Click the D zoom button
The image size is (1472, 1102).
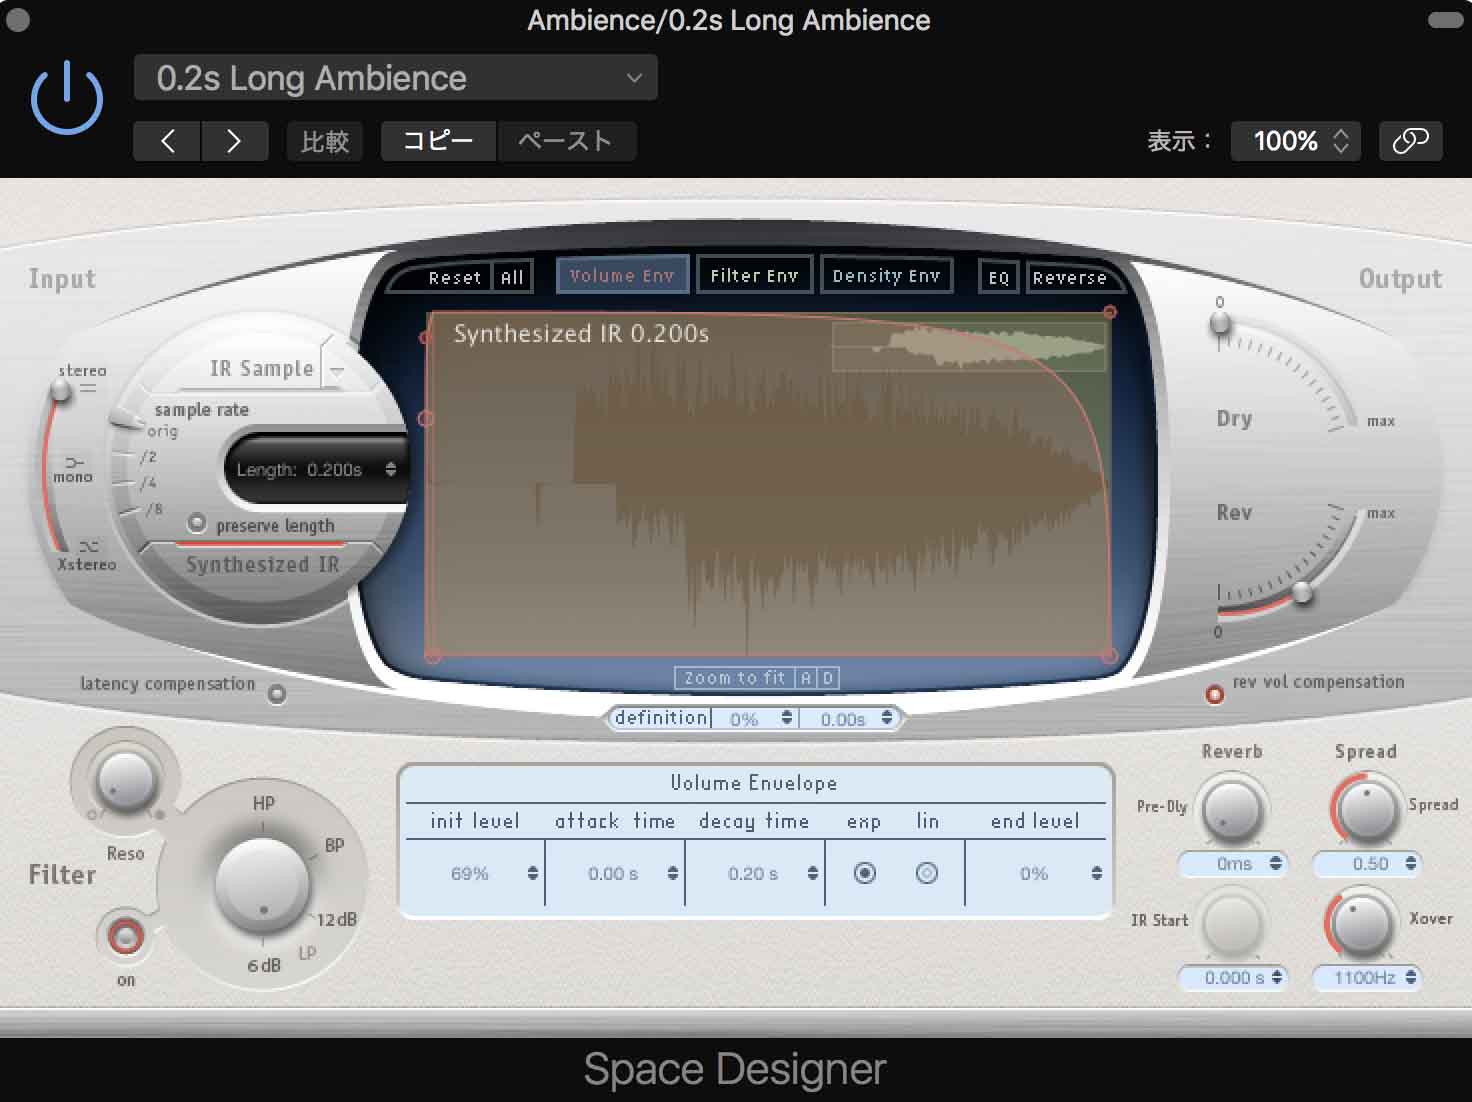(827, 678)
